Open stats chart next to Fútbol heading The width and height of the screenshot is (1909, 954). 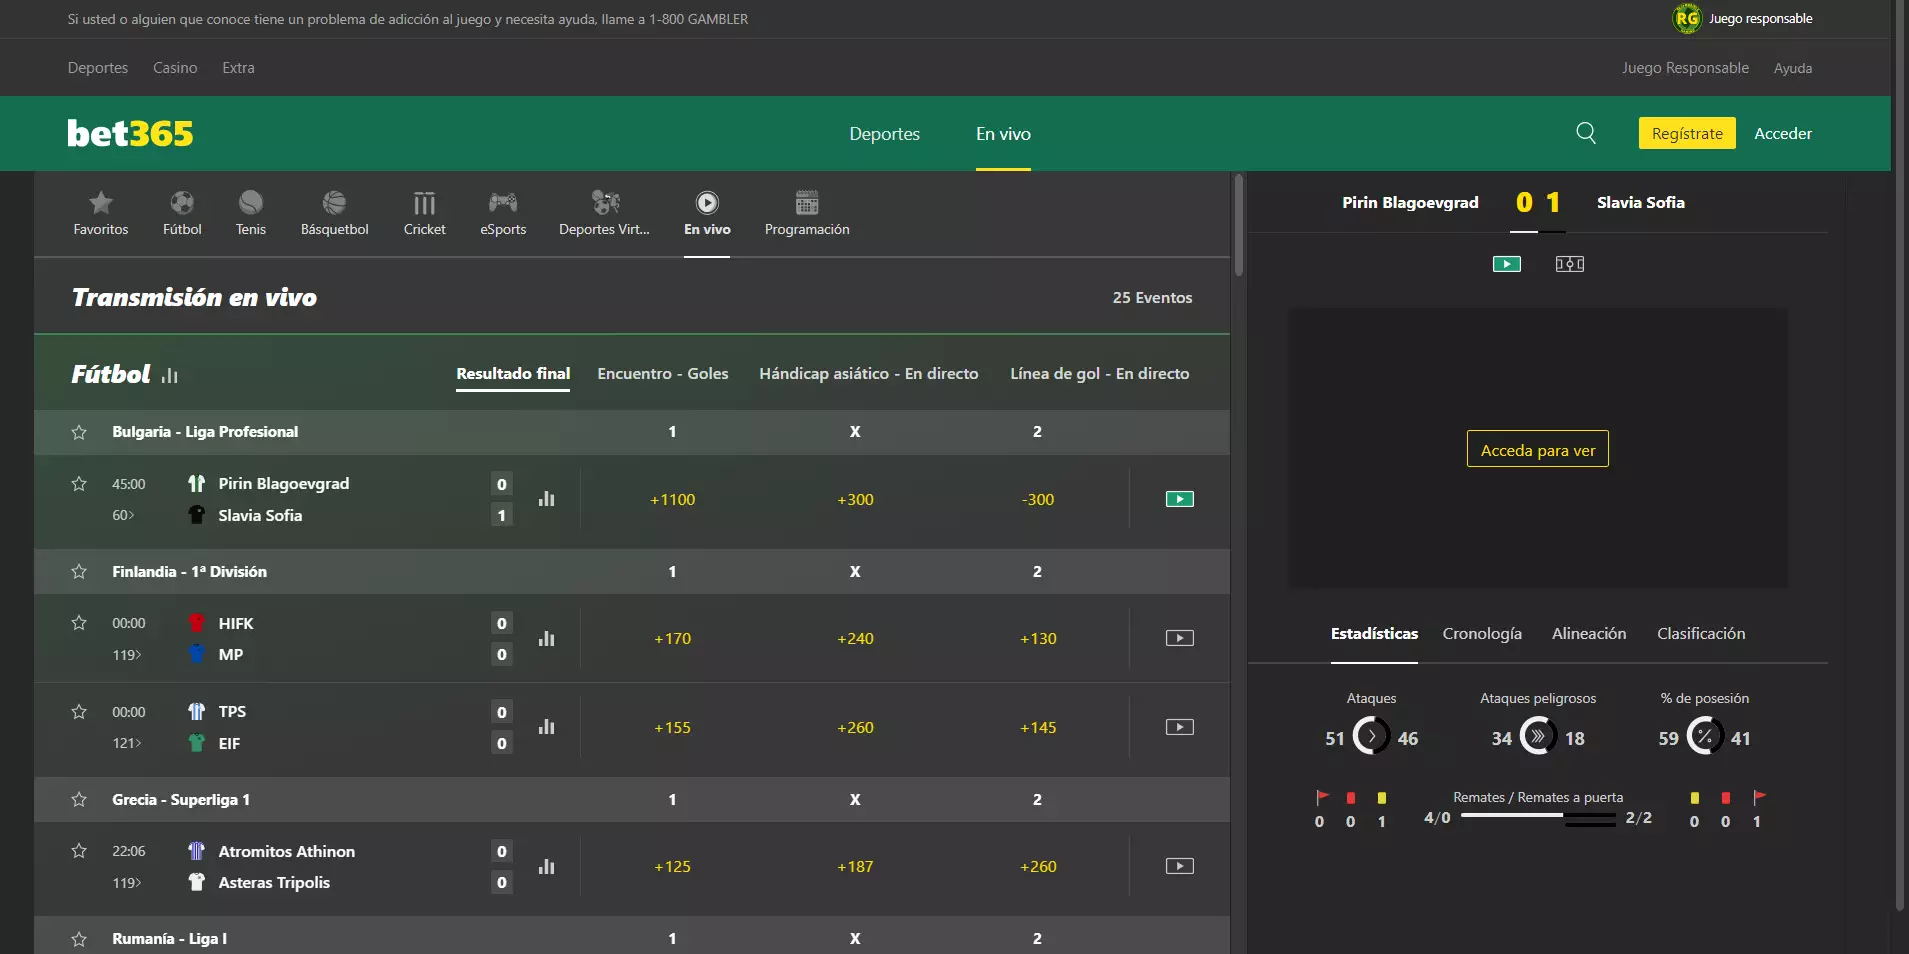click(170, 375)
